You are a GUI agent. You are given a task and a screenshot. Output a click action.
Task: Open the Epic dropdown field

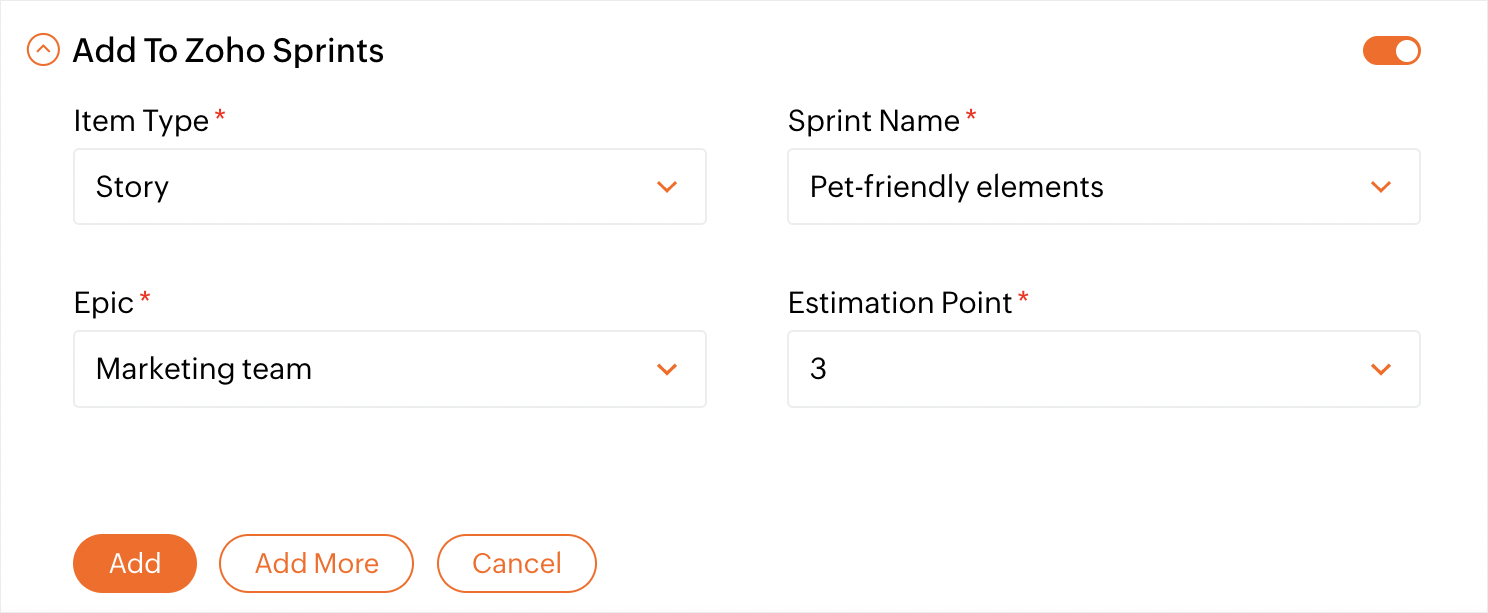click(389, 369)
